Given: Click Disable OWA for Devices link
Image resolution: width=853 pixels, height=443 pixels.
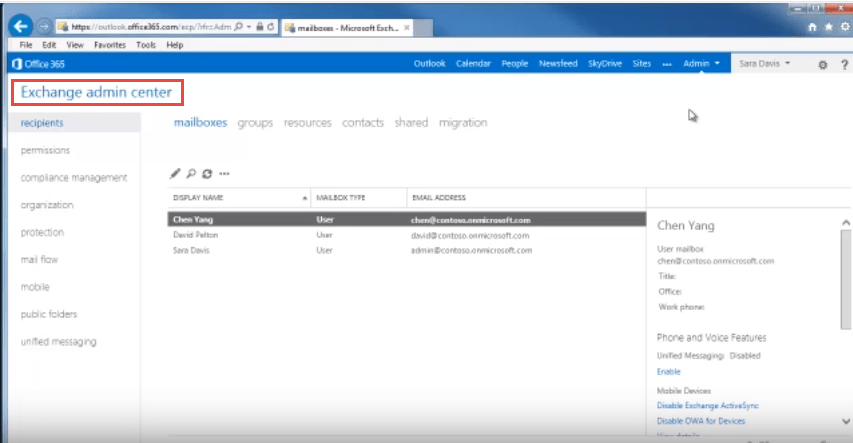Looking at the screenshot, I should point(701,421).
